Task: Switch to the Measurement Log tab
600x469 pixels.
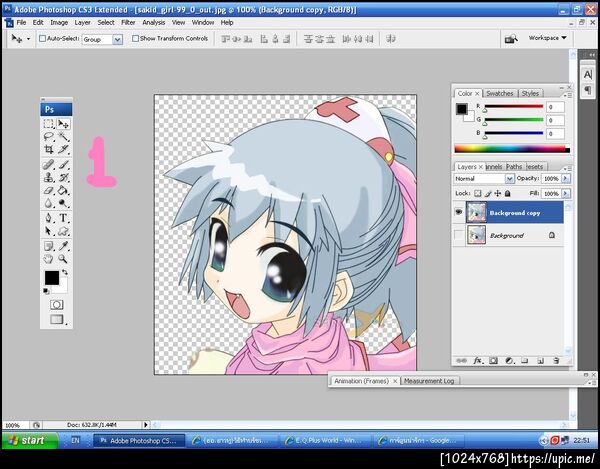Action: pos(429,381)
